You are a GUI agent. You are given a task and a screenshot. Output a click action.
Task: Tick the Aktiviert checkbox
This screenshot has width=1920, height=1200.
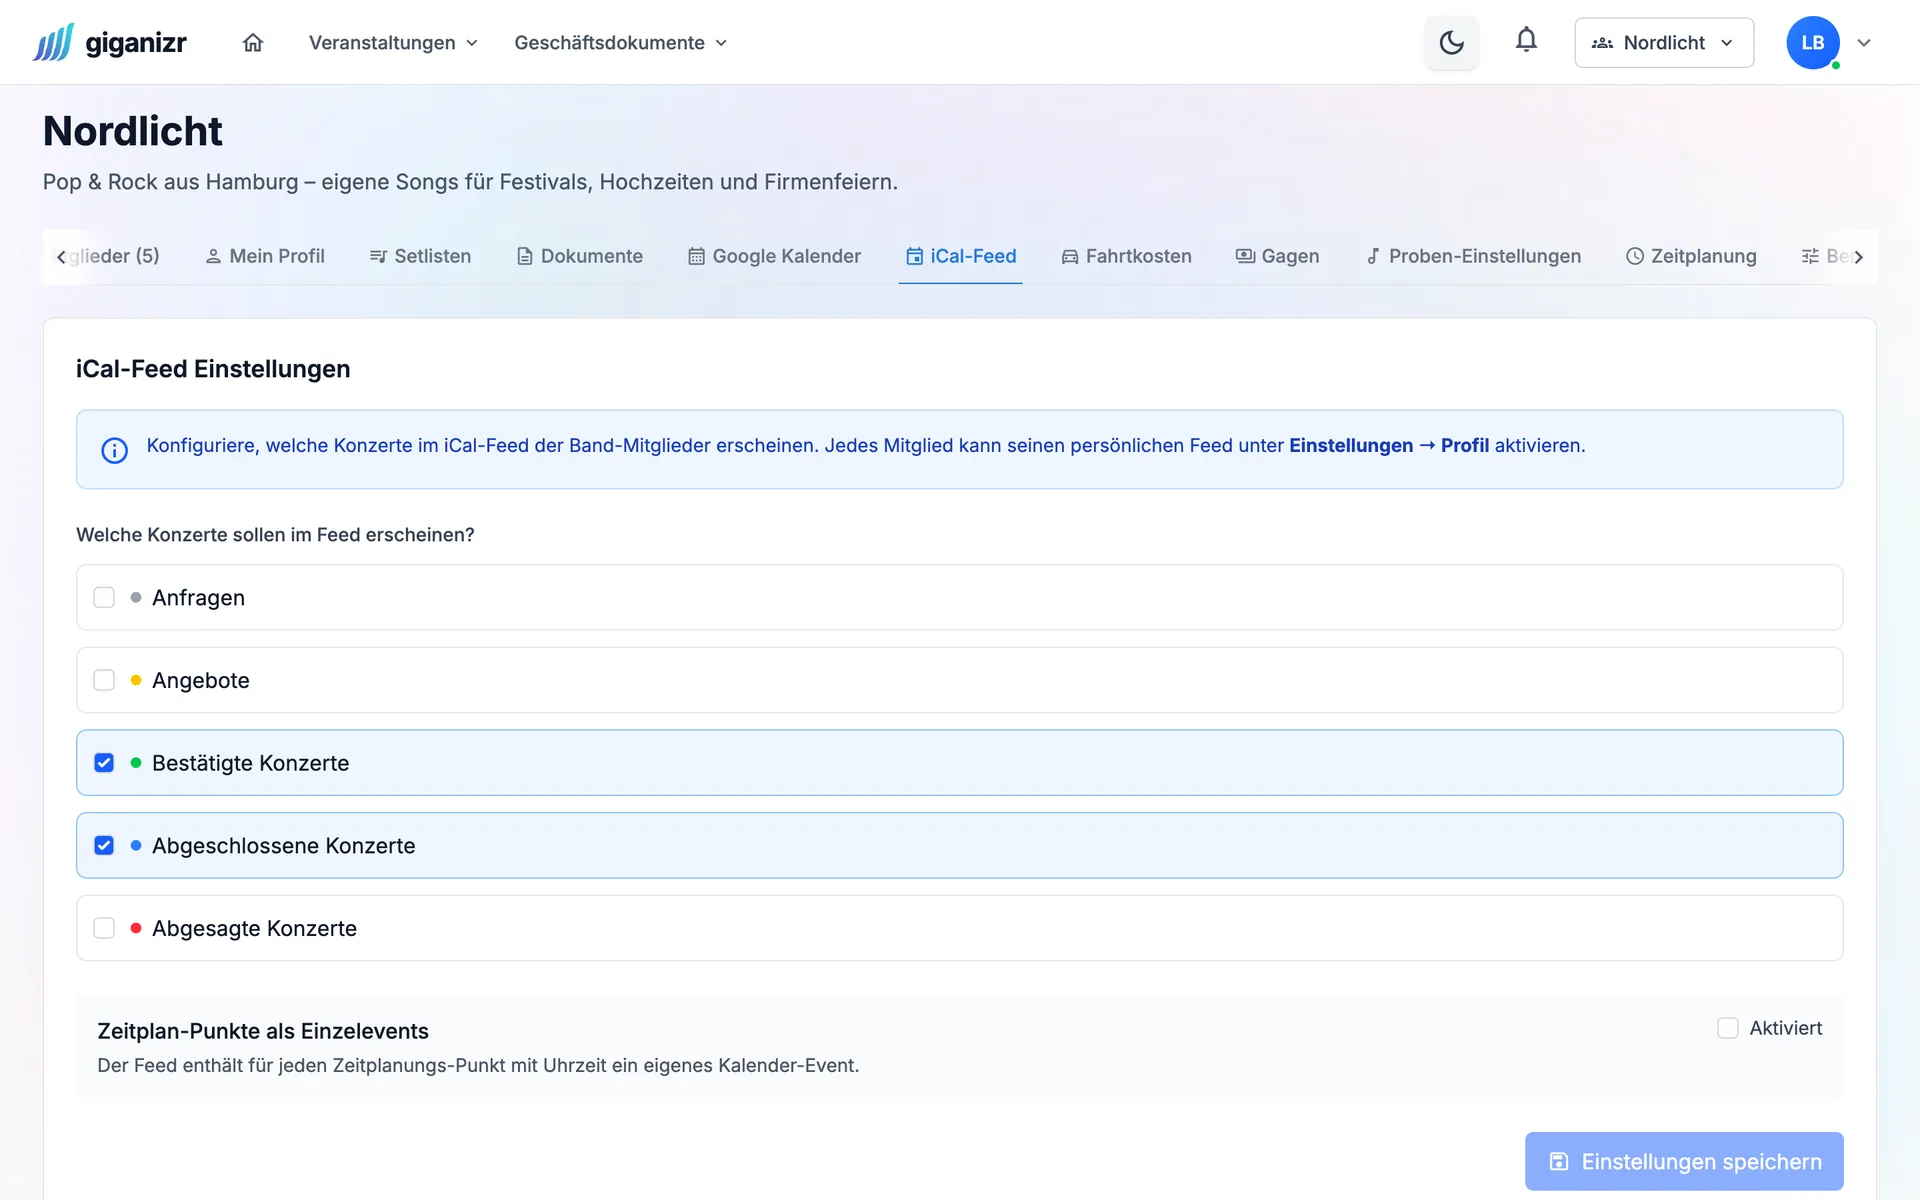coord(1728,1028)
